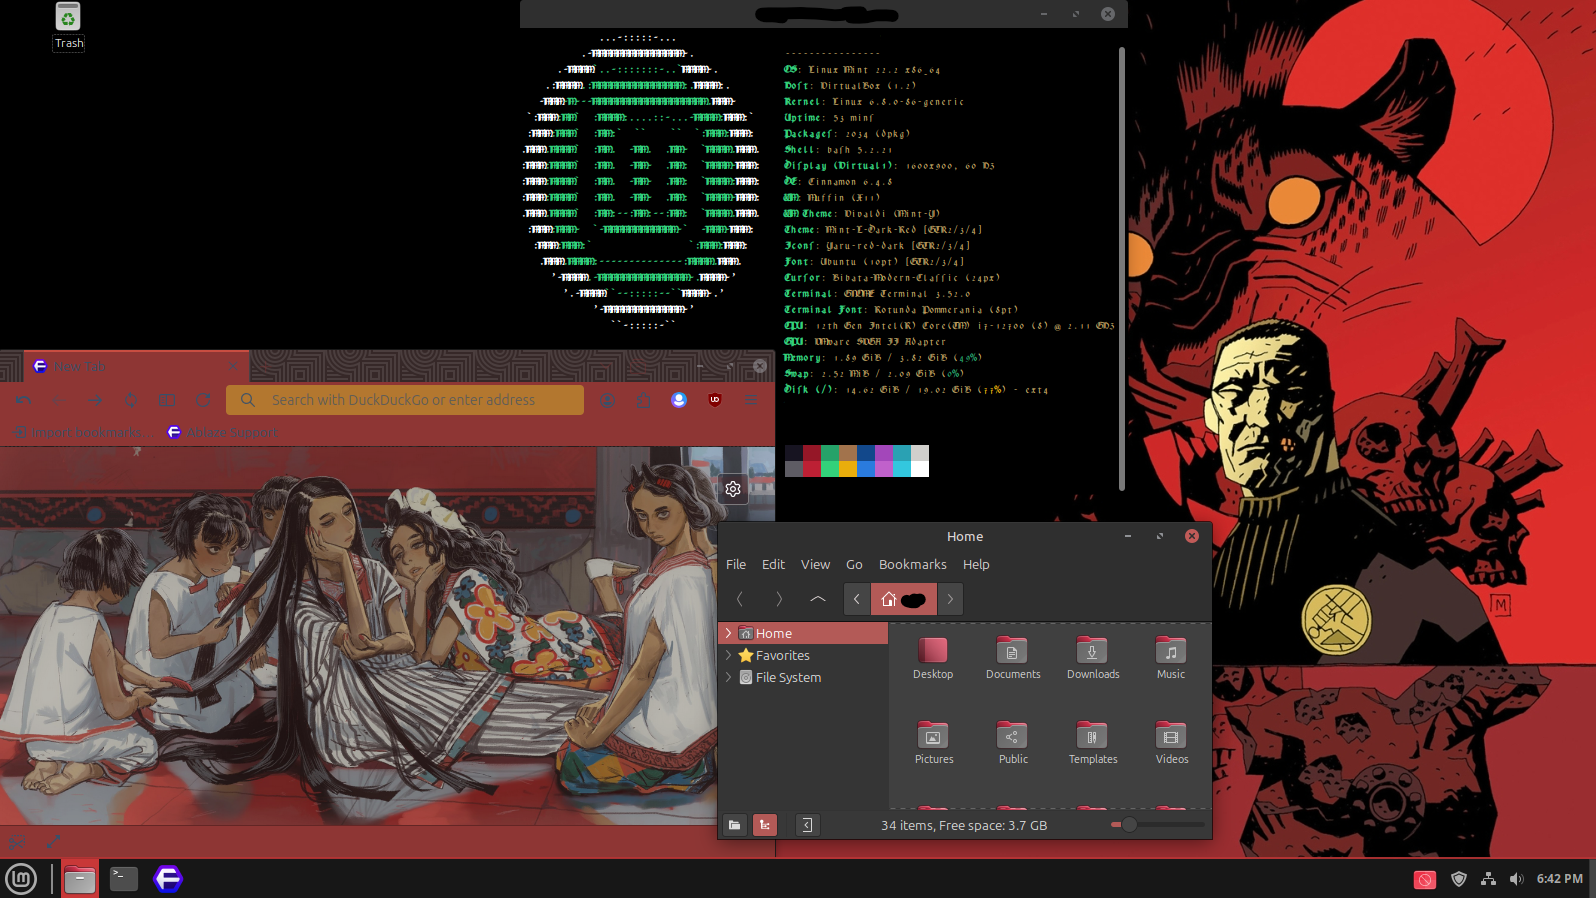The height and width of the screenshot is (898, 1596).
Task: Open the Help menu
Action: click(x=976, y=564)
